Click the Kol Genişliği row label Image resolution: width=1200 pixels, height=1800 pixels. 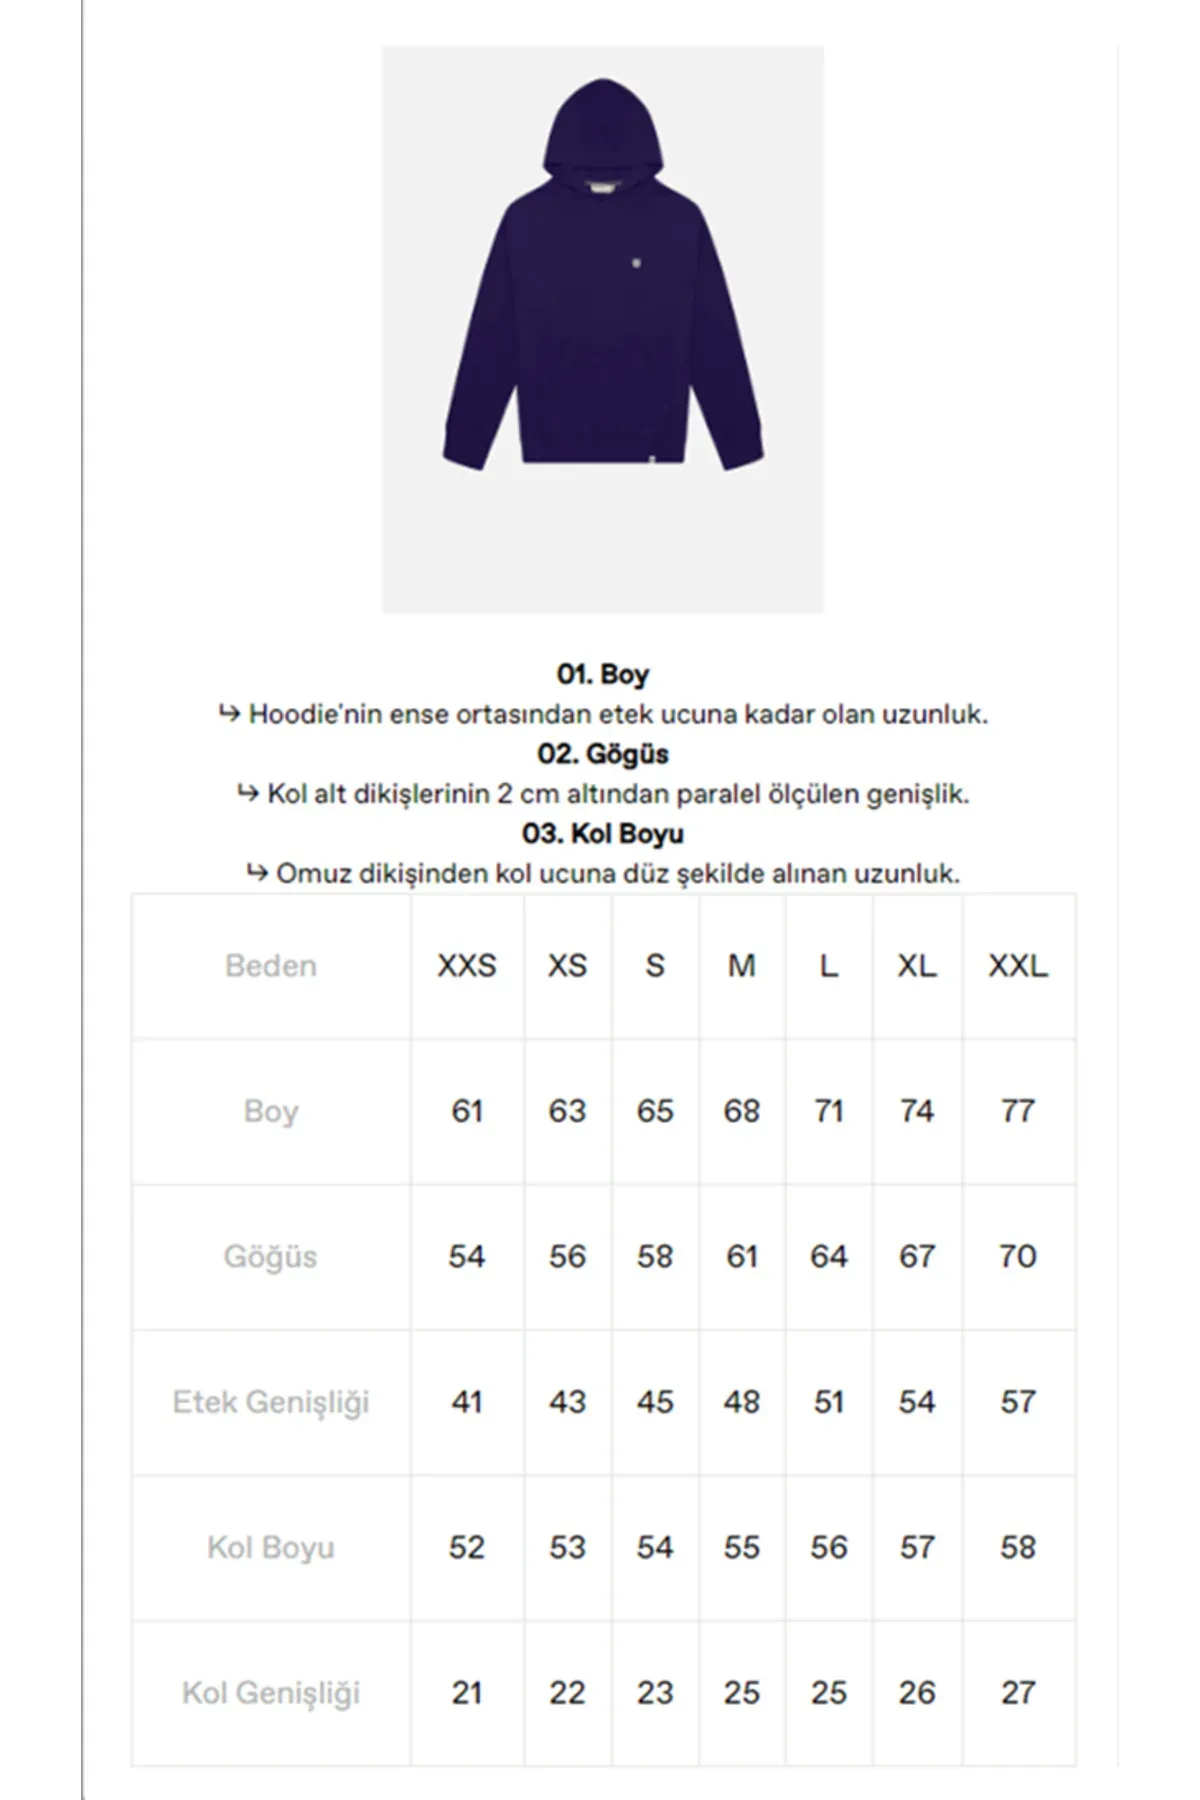point(271,1693)
